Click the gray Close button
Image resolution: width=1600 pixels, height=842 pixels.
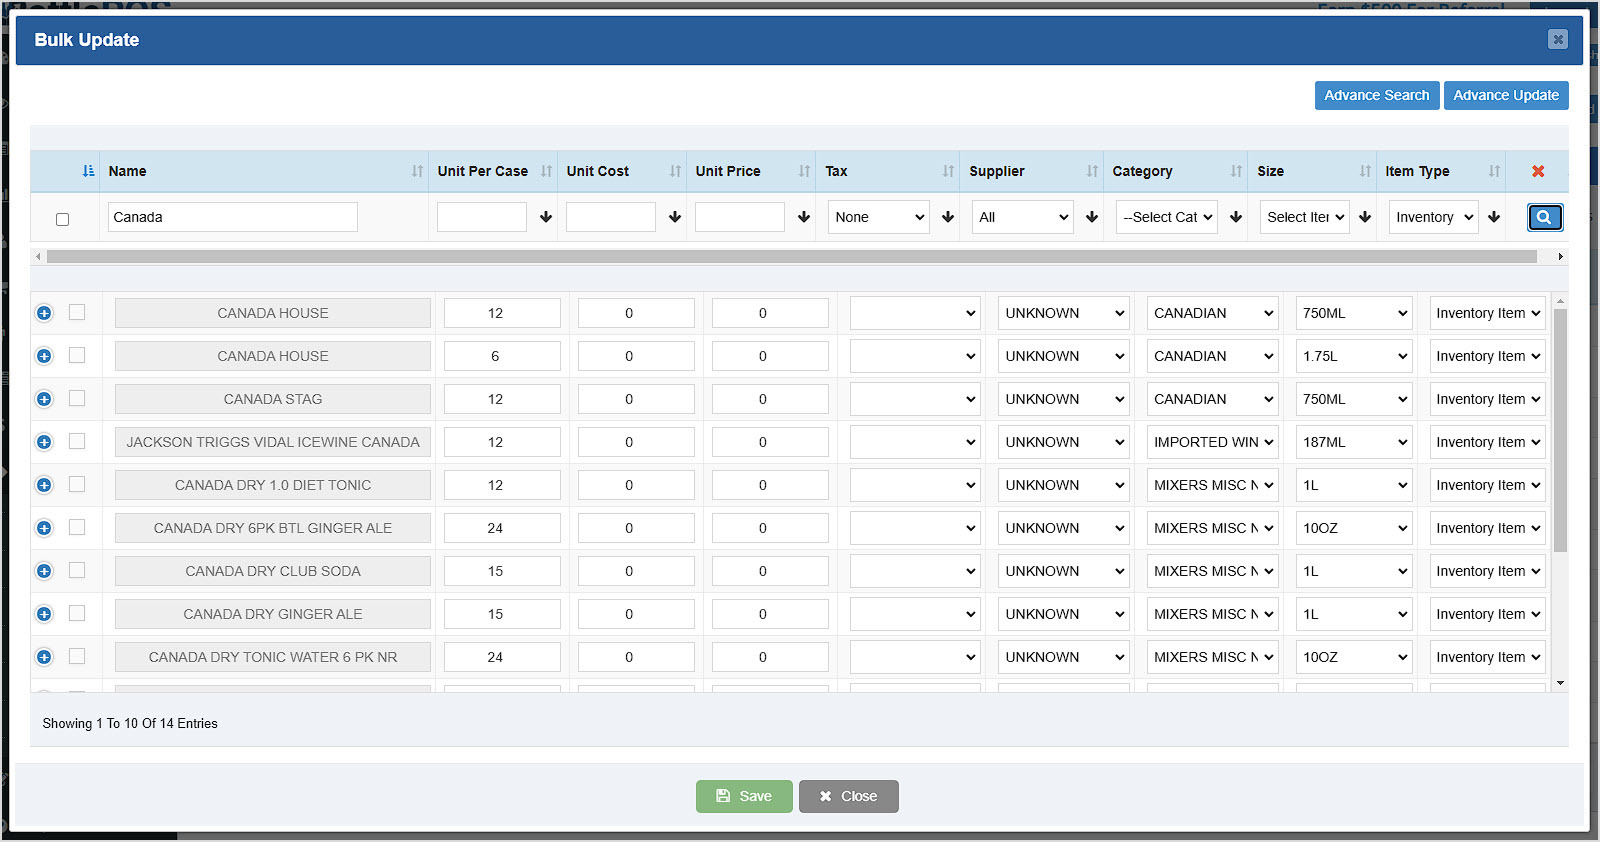tap(849, 796)
